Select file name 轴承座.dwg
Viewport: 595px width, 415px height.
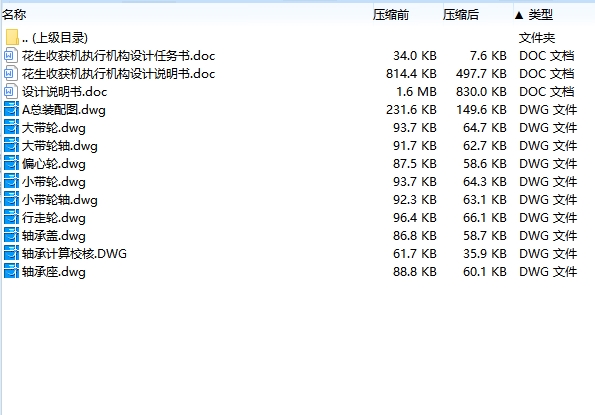pyautogui.click(x=54, y=272)
